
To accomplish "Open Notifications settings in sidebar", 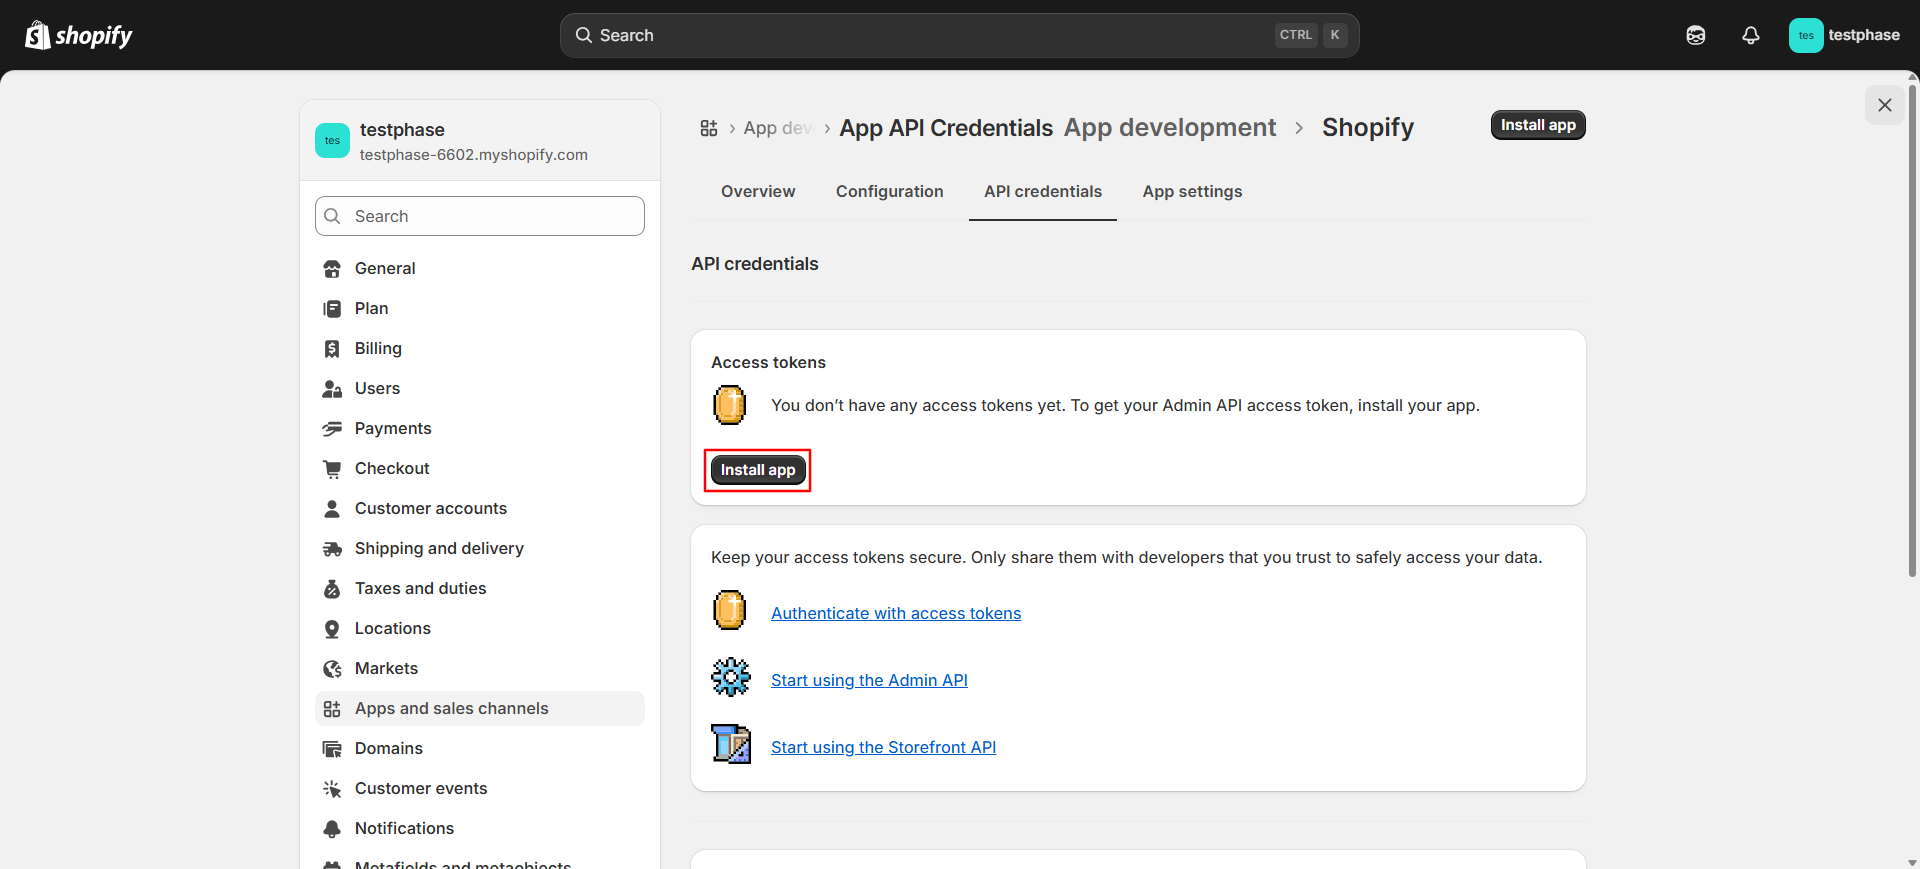I will point(480,828).
